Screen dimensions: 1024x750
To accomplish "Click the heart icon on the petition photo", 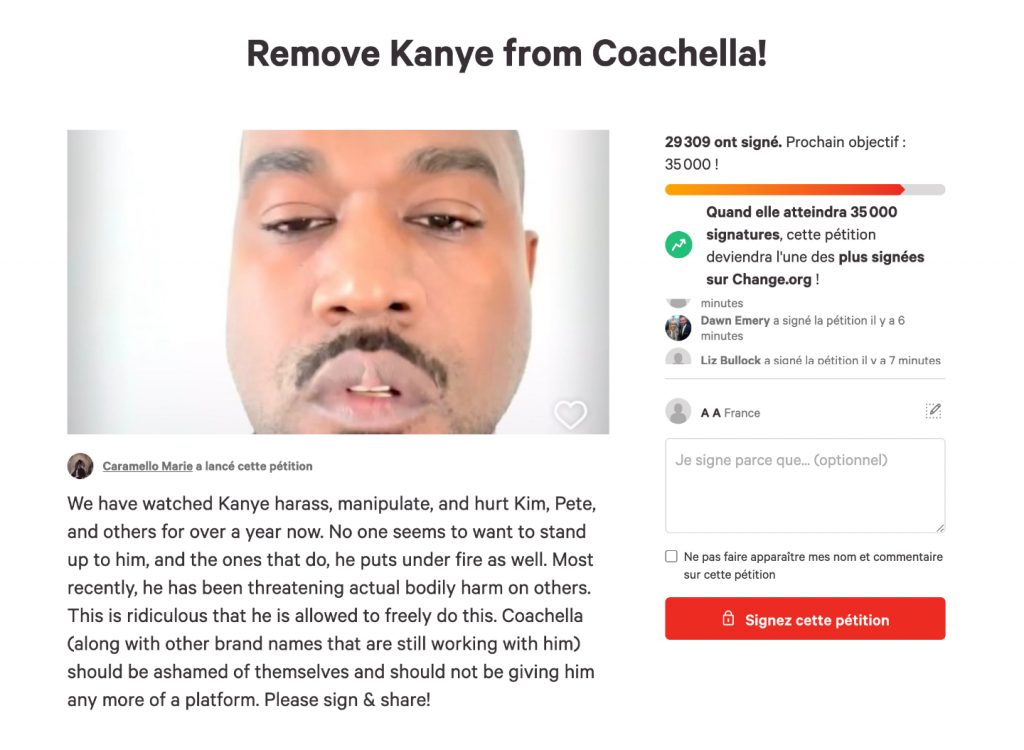I will tap(570, 414).
